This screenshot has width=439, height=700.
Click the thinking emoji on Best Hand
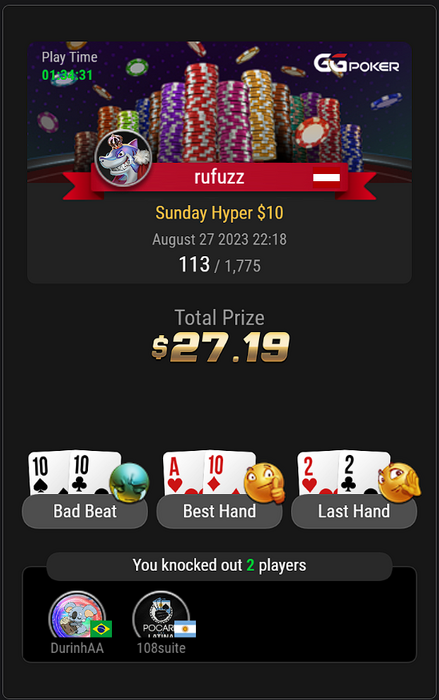coord(264,482)
